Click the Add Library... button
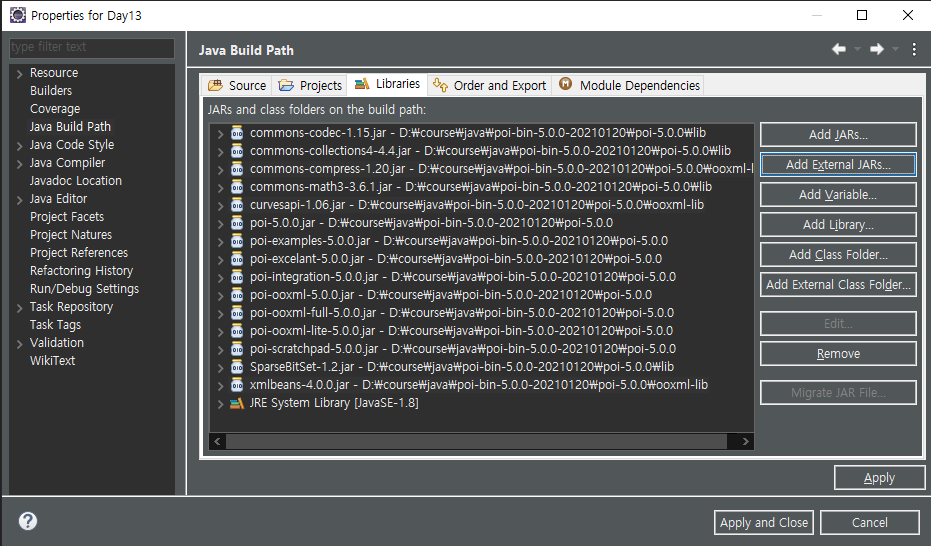The width and height of the screenshot is (931, 546). pyautogui.click(x=838, y=224)
